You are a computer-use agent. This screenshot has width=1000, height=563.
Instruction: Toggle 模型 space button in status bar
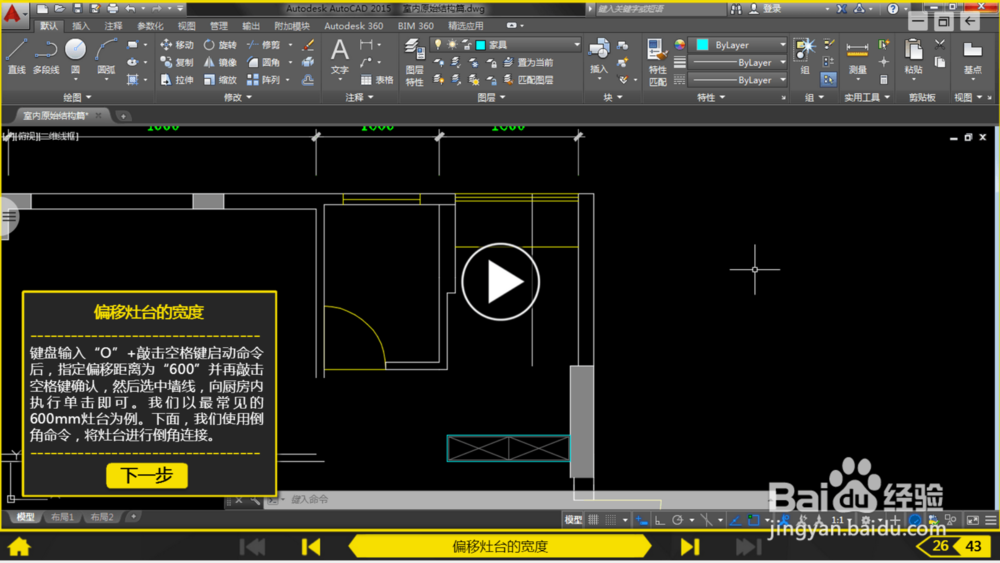coord(573,520)
